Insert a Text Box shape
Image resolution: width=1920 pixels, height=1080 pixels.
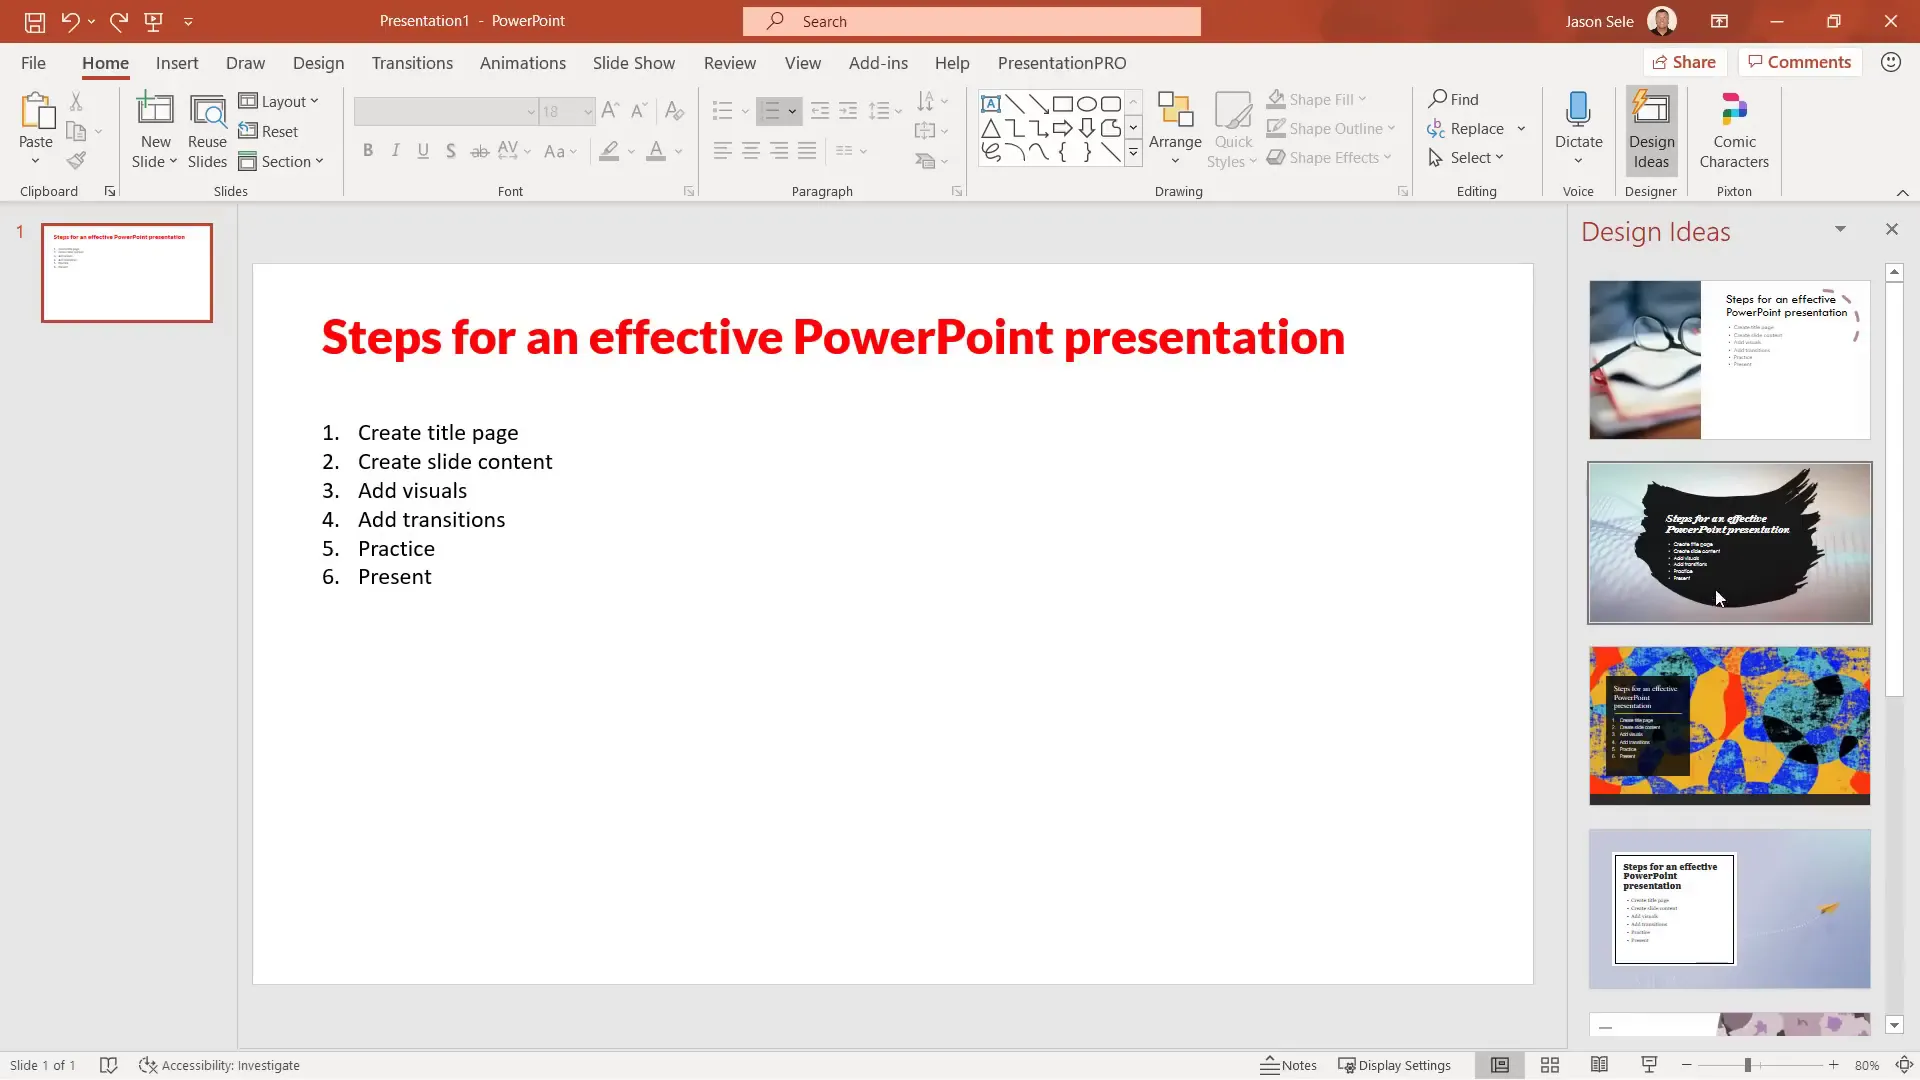coord(990,104)
